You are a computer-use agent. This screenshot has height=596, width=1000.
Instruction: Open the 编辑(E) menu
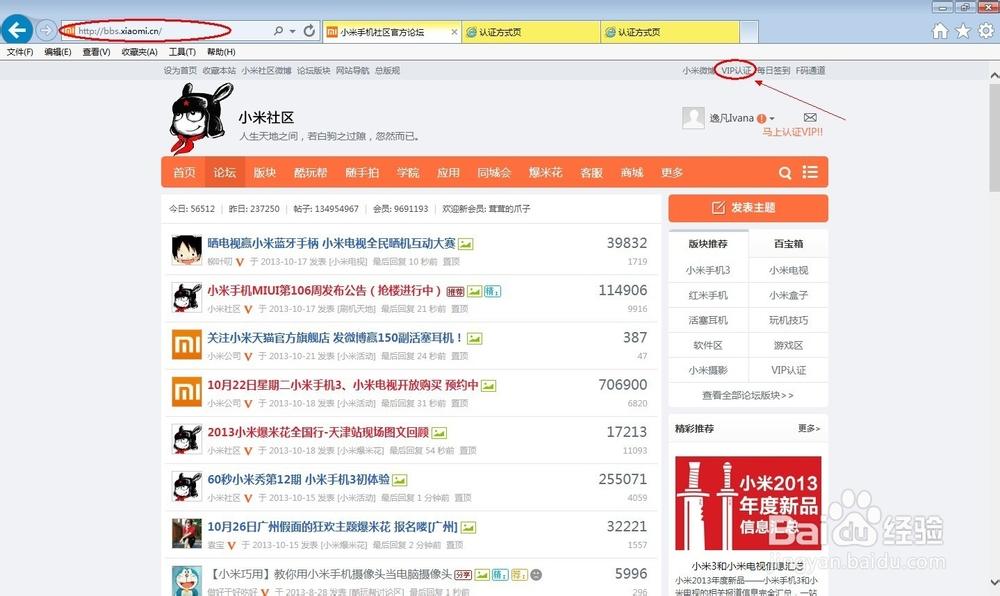click(57, 52)
